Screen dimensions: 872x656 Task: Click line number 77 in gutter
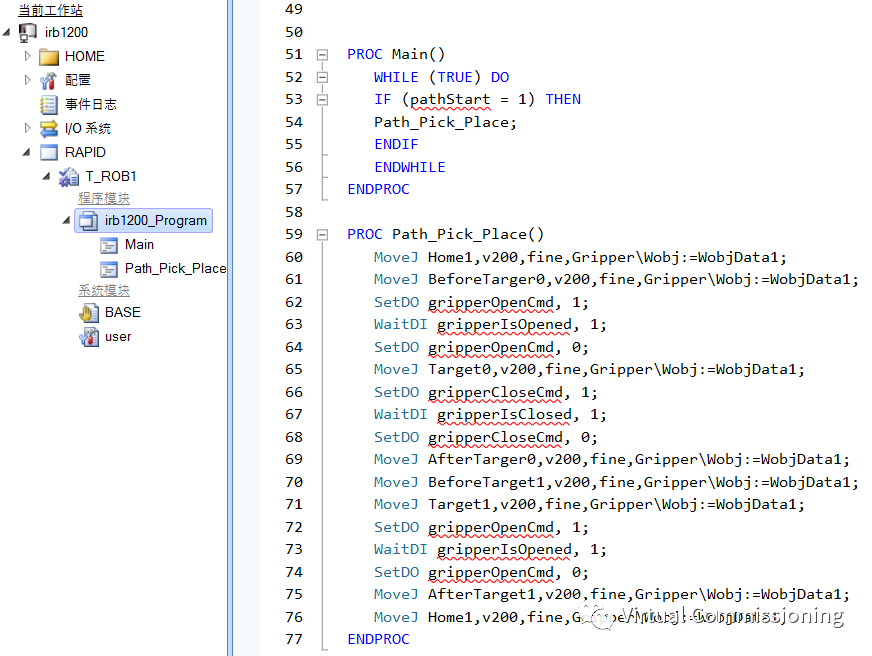pos(294,639)
